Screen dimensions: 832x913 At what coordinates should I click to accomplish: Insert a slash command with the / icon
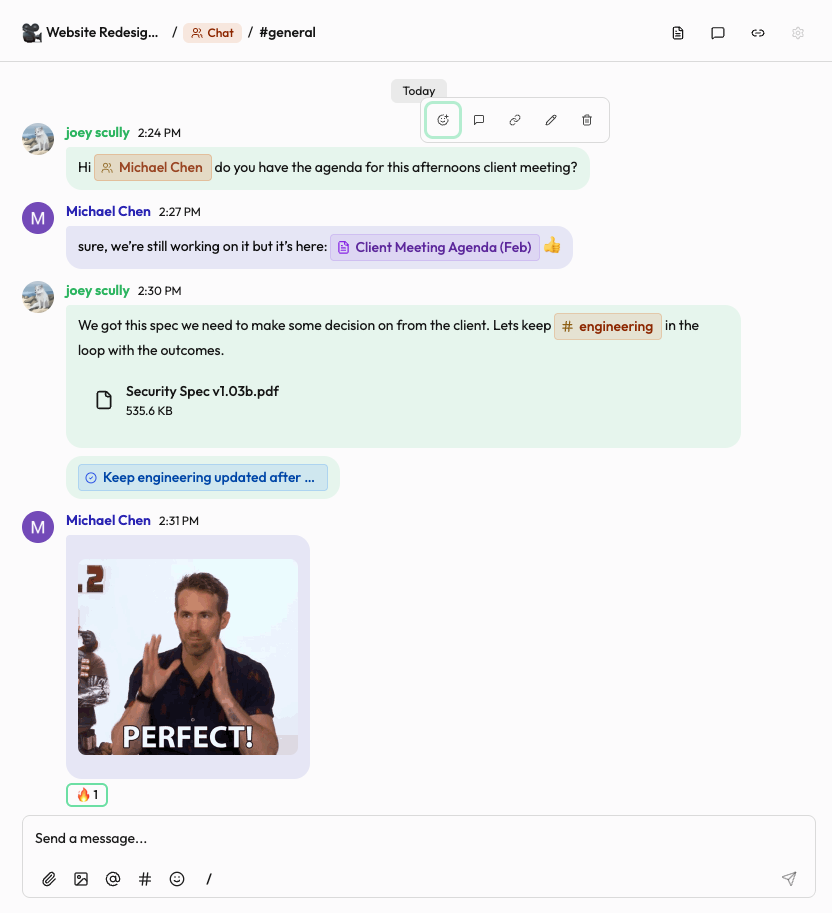[209, 879]
